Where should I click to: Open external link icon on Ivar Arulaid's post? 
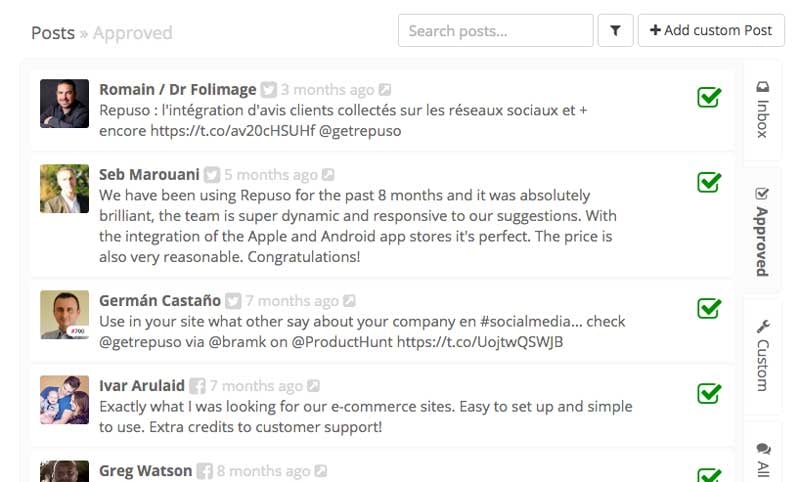pos(314,386)
